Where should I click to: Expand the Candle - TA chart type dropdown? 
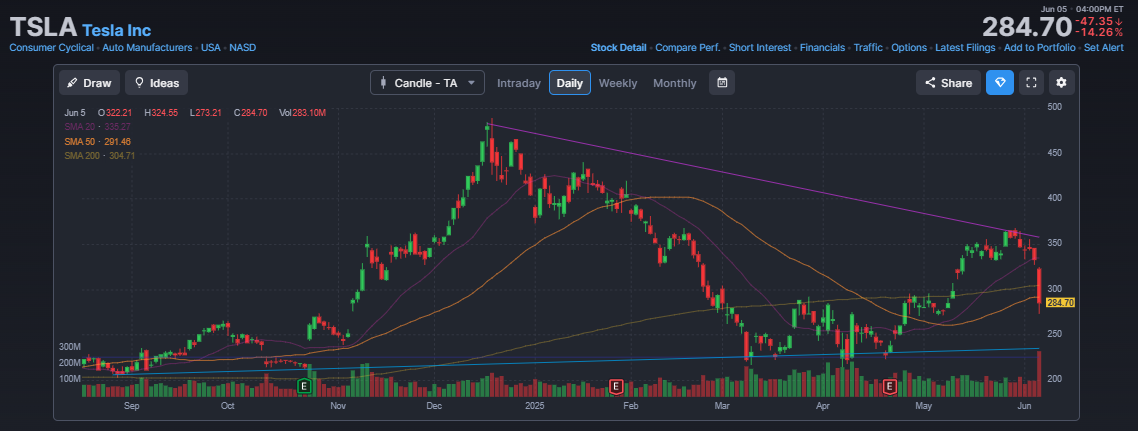[x=427, y=83]
